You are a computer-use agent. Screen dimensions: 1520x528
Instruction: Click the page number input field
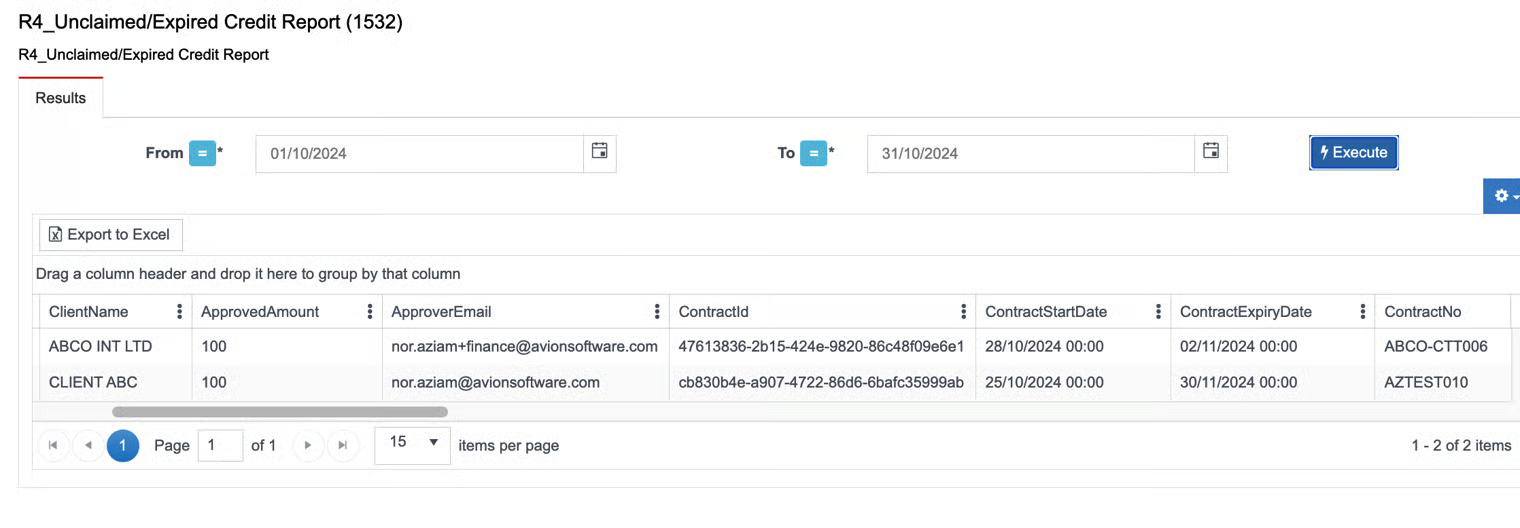[221, 445]
